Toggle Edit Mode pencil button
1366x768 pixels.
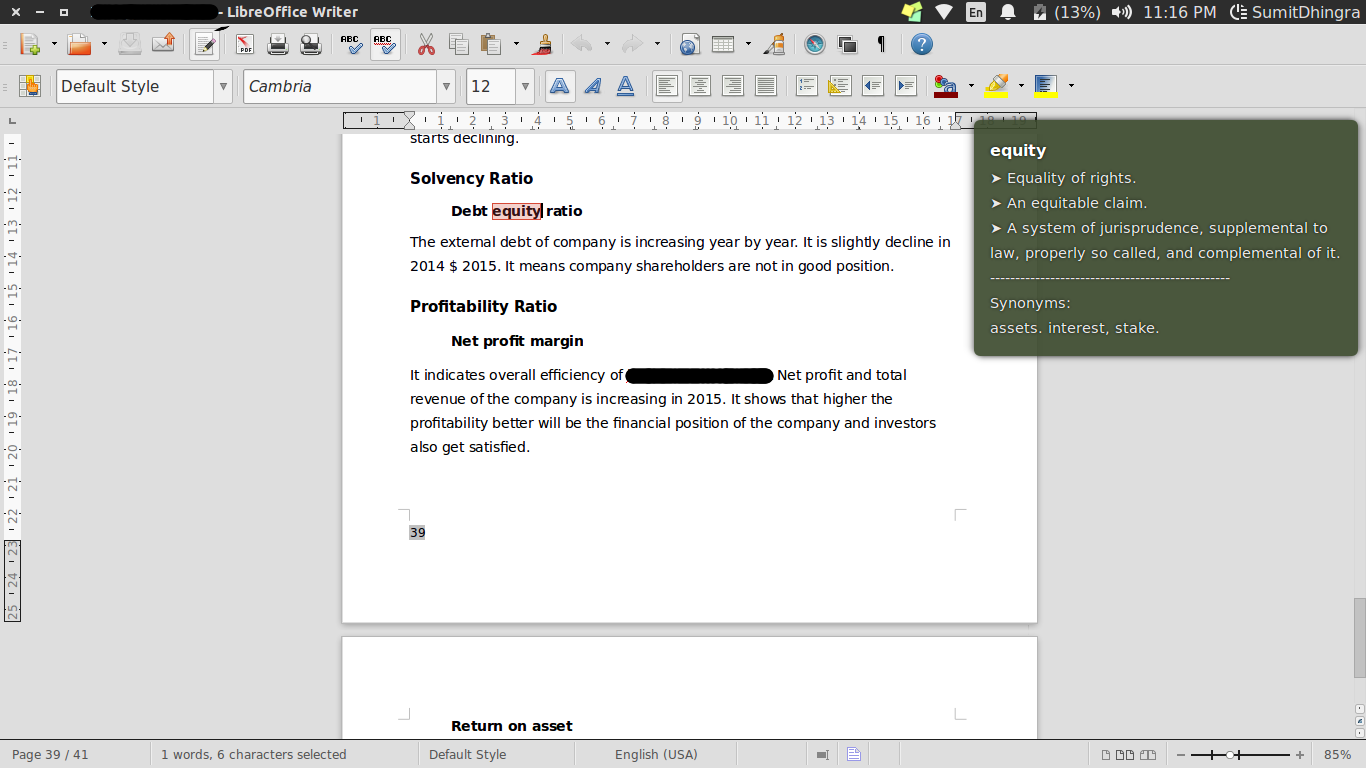206,44
